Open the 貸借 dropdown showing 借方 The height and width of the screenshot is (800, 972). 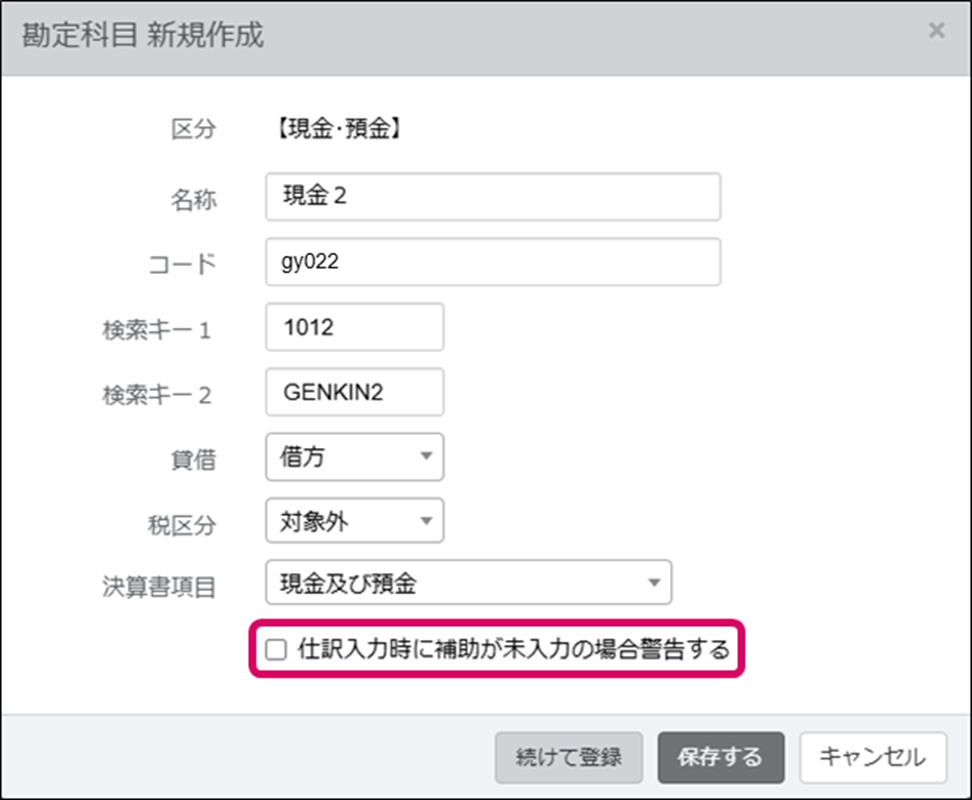click(x=355, y=457)
